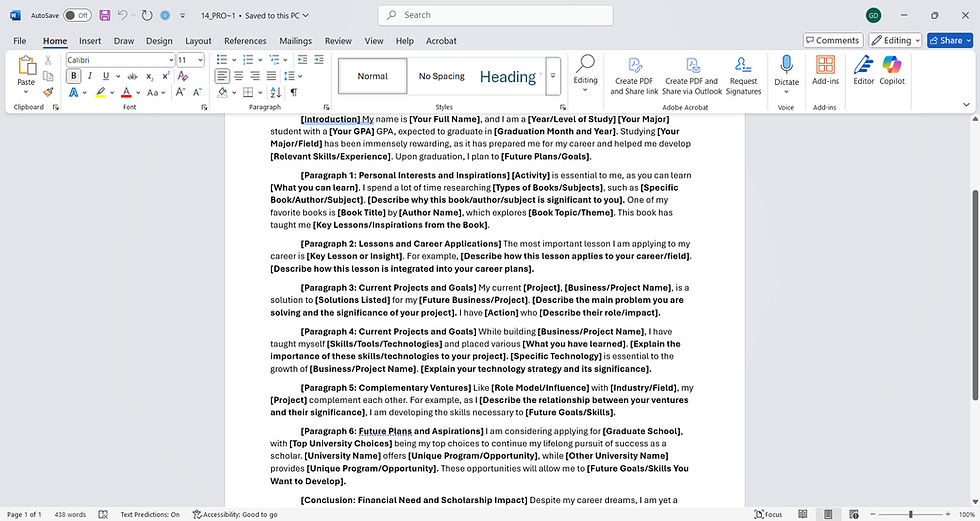Apply superscript formatting
The image size is (980, 521).
[x=166, y=76]
